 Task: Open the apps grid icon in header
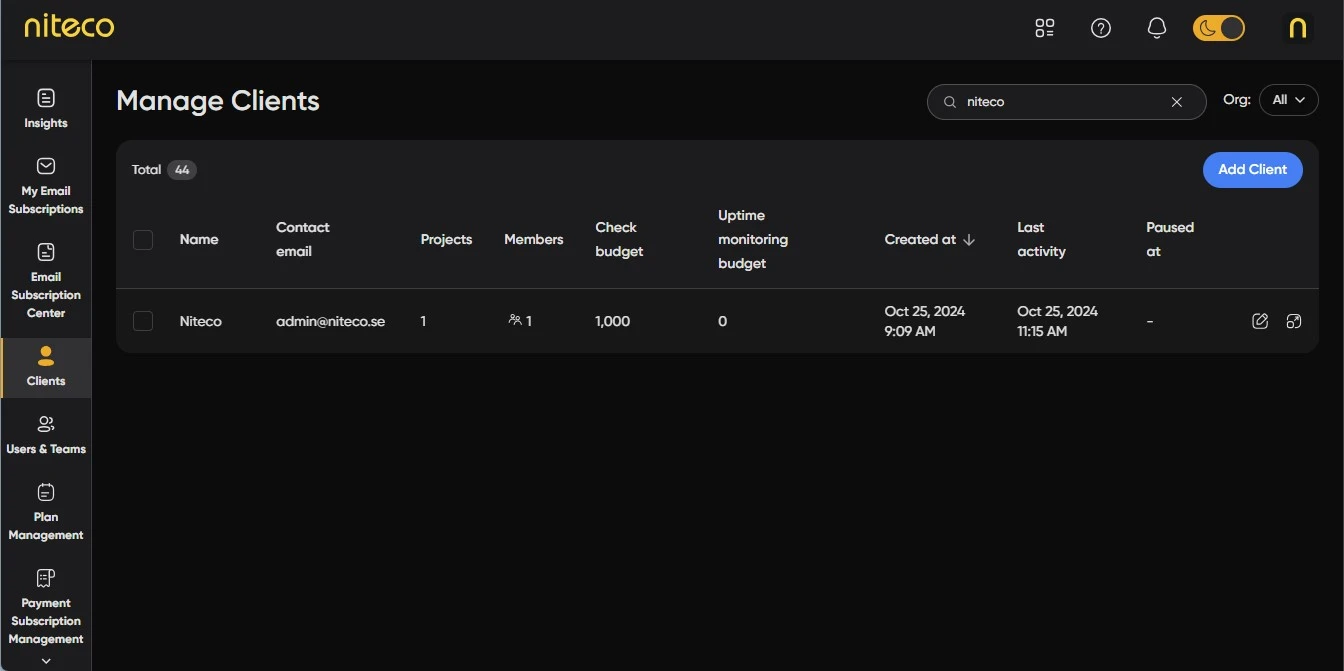[1045, 28]
